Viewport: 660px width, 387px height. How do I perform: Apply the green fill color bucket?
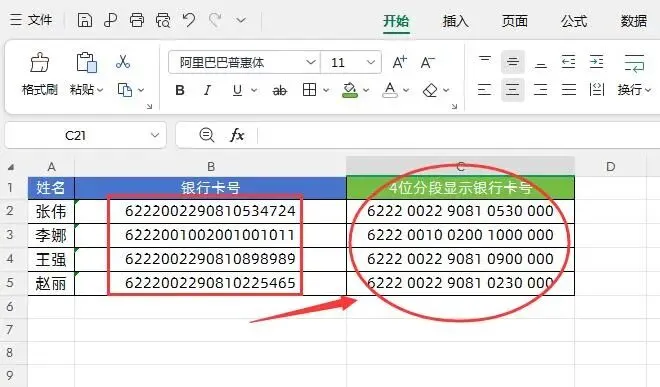350,90
